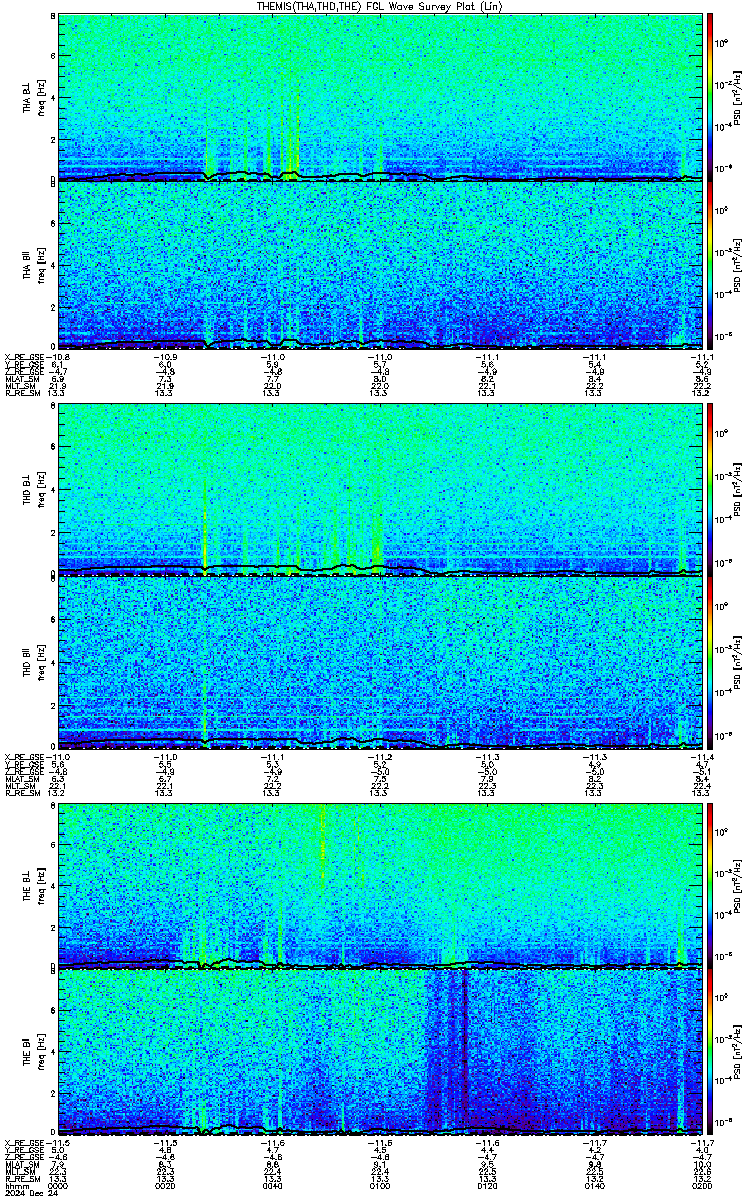Viewport: 750px width, 1200px height.
Task: Click the frequency tick 4 on the THD B-perpendicular axis
Action: [51, 491]
